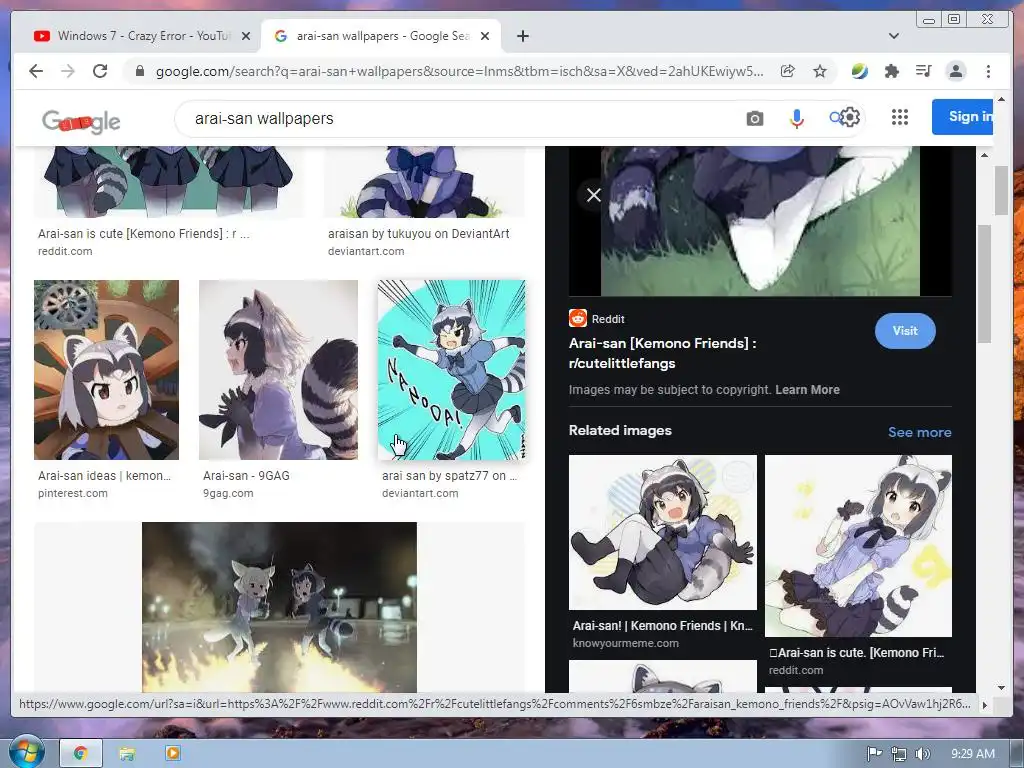The width and height of the screenshot is (1024, 768).
Task: Open media controls in toolbar
Action: click(x=923, y=71)
